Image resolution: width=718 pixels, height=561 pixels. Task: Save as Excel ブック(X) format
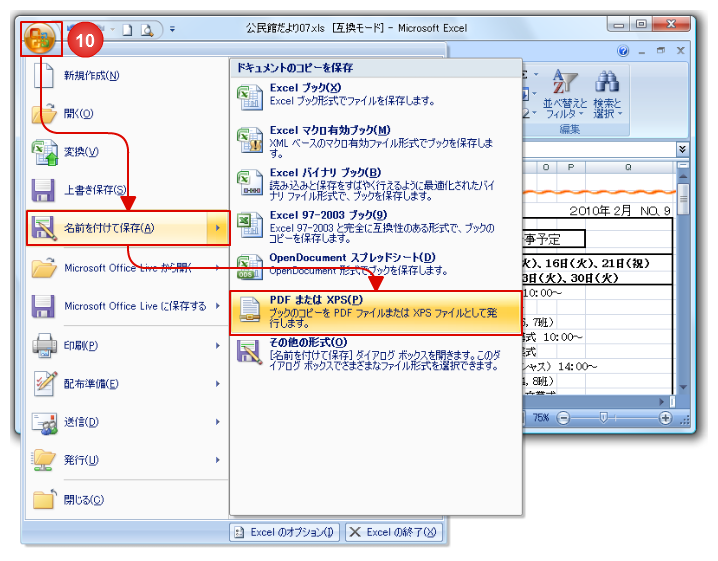375,97
